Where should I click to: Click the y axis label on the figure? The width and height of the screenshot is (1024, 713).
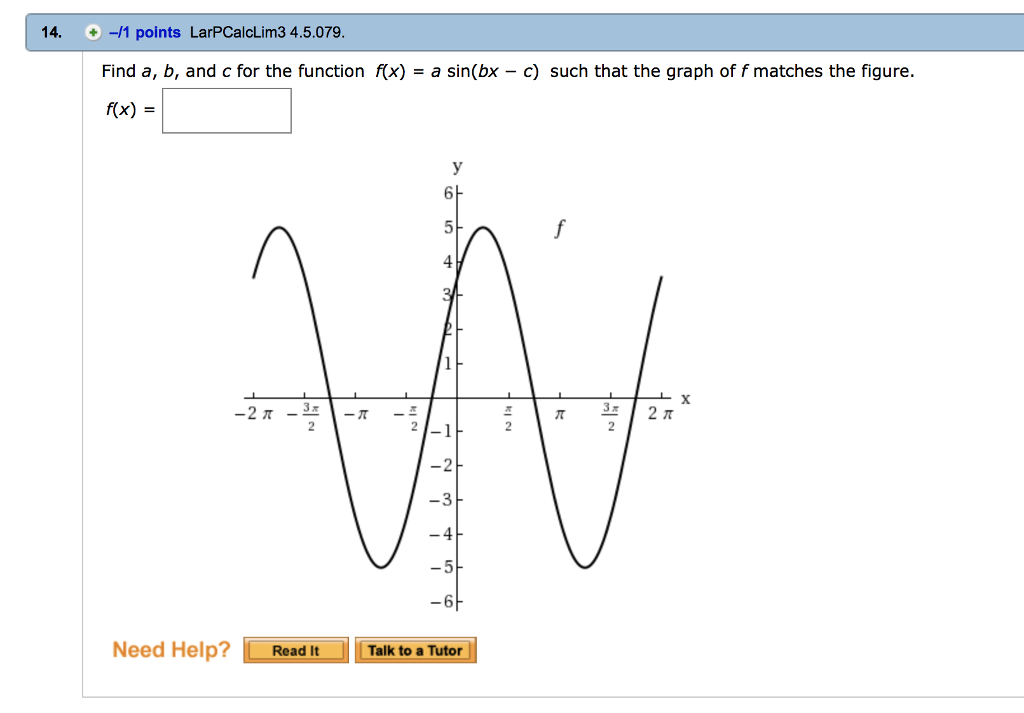pos(456,166)
